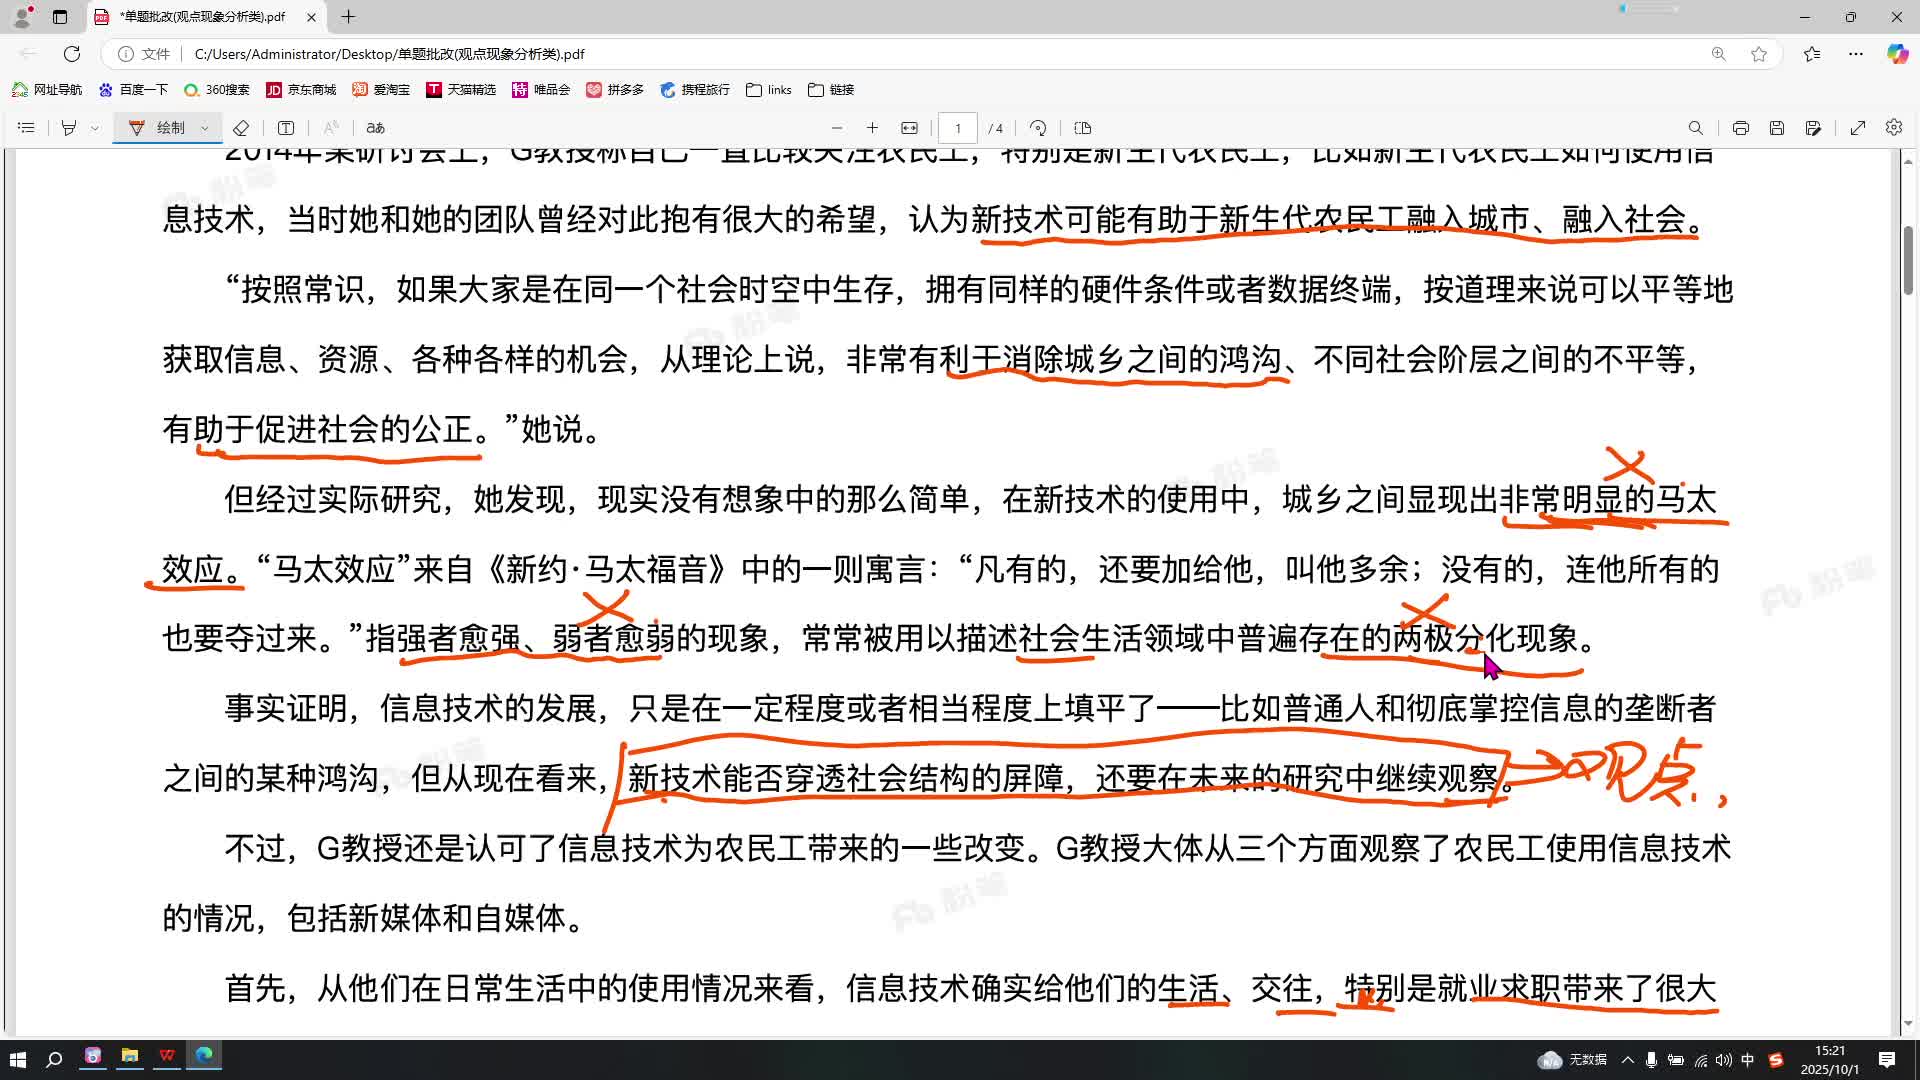This screenshot has height=1080, width=1920.
Task: Select the Draw (绘制) pen tool
Action: click(x=160, y=128)
